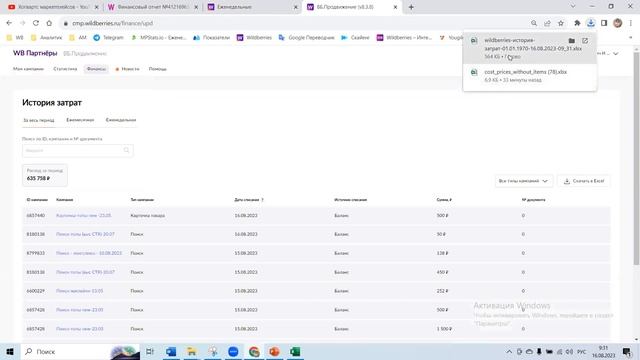640x360 pixels.
Task: Open the browser home page
Action: (49, 23)
